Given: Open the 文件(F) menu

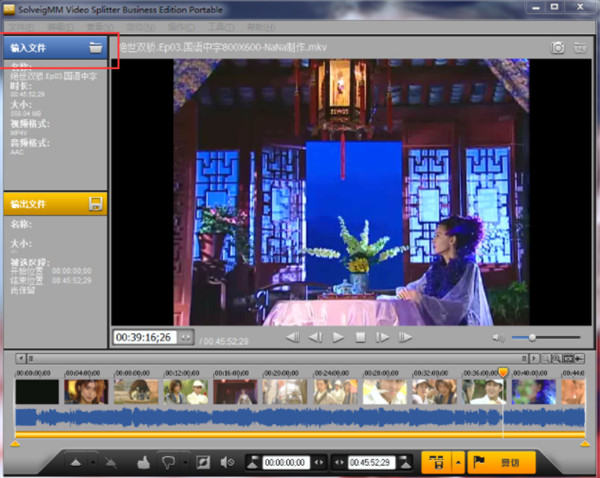Looking at the screenshot, I should pos(22,27).
